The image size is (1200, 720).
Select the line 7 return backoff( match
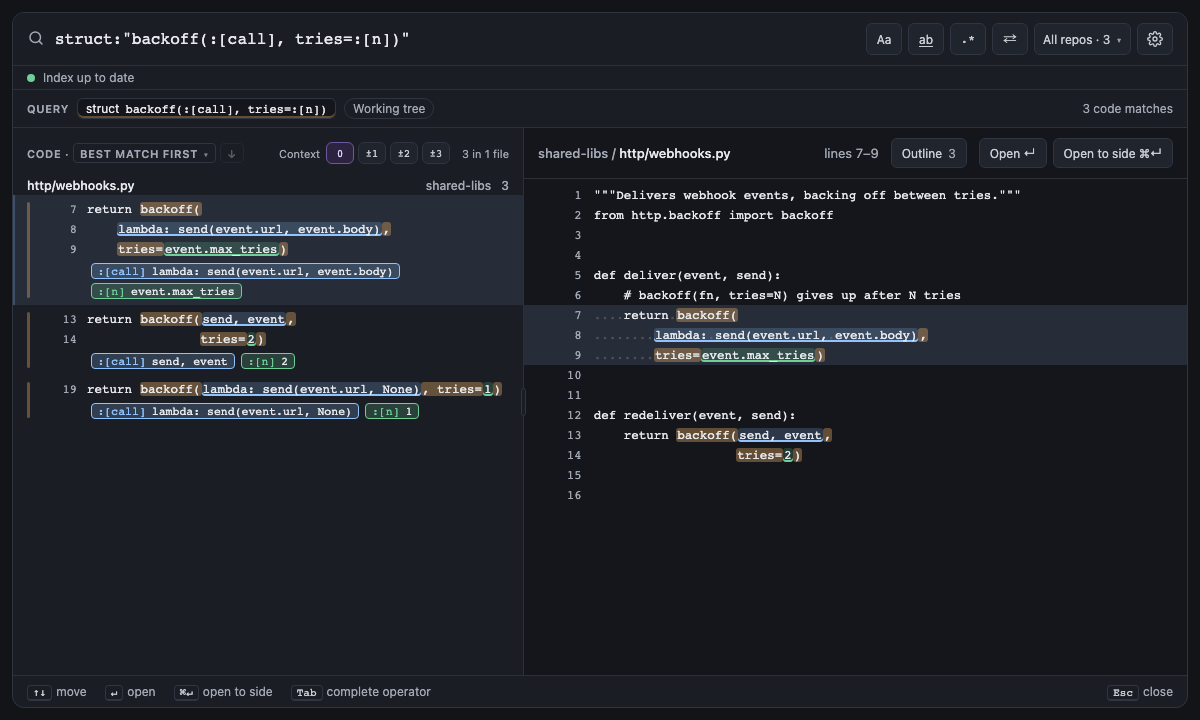pyautogui.click(x=268, y=250)
